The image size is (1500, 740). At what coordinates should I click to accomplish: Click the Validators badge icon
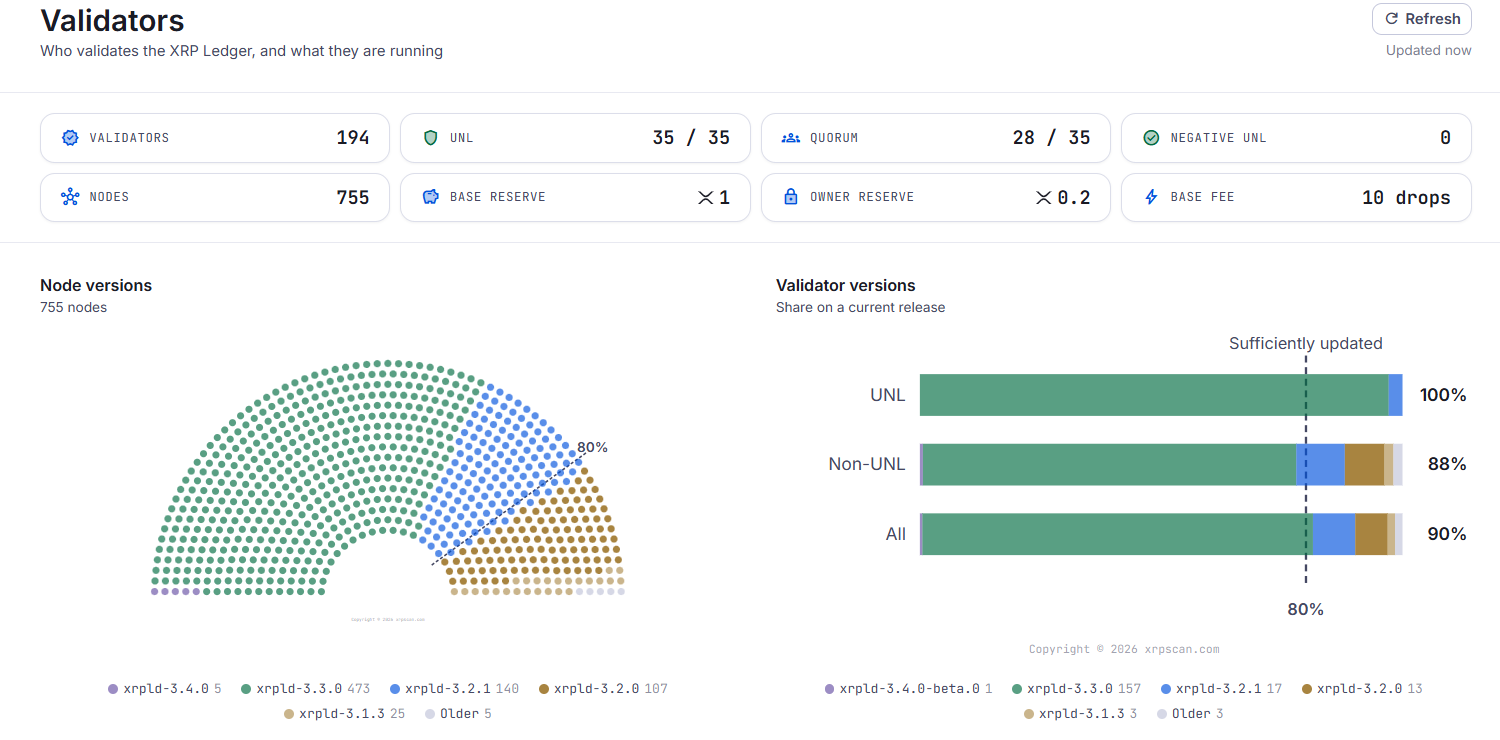(x=70, y=138)
